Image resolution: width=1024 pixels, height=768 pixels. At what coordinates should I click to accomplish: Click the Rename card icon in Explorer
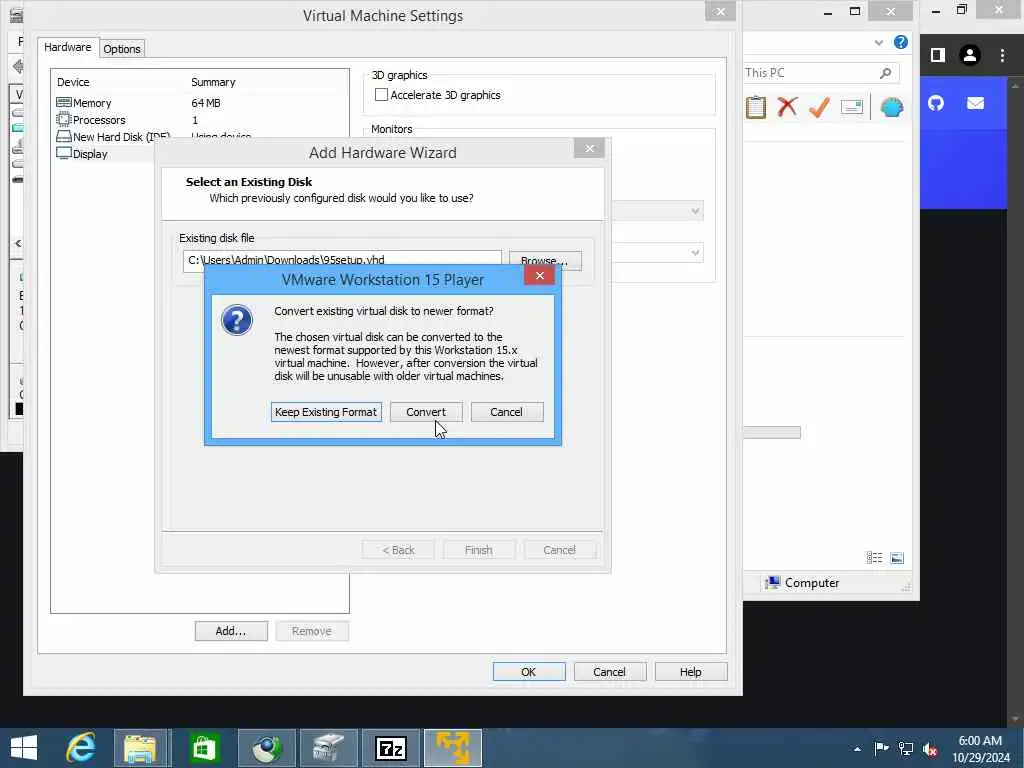coord(852,107)
